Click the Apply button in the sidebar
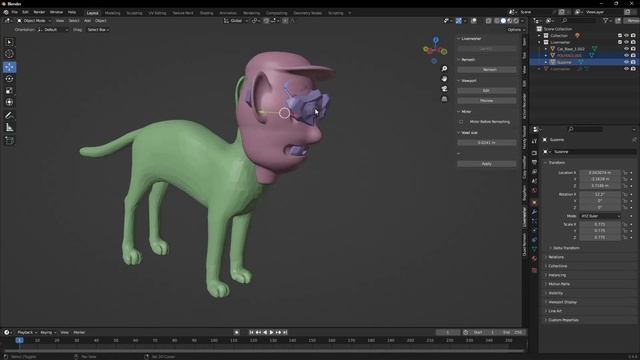 point(487,164)
